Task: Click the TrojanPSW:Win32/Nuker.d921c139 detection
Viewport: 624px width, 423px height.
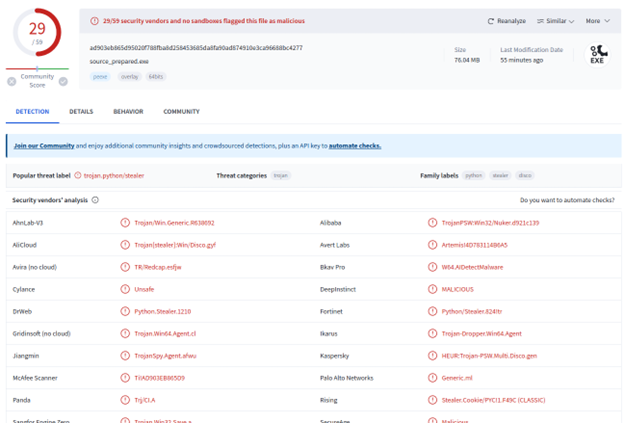Action: (490, 223)
